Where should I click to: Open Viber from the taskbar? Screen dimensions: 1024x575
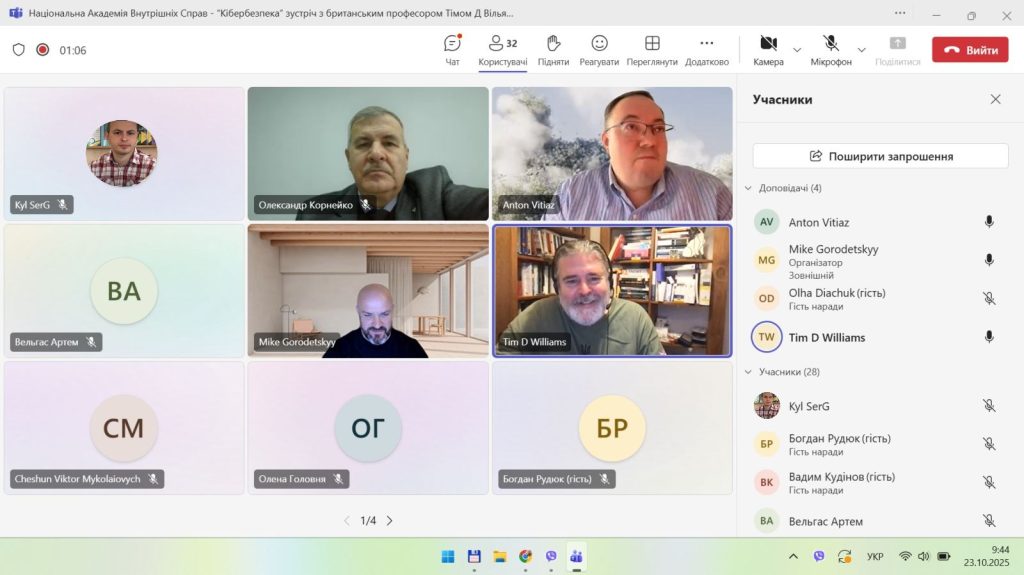551,556
